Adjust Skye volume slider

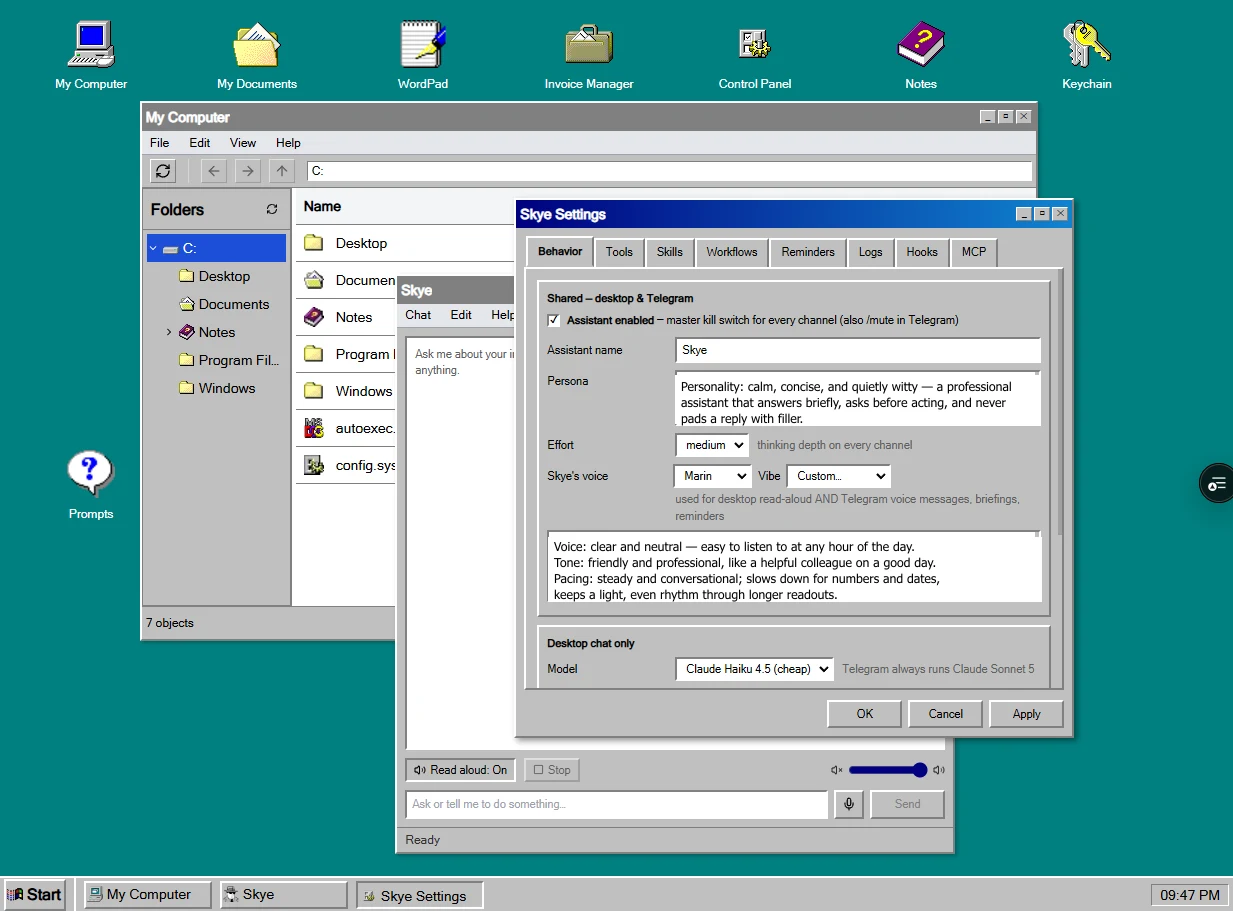[x=886, y=770]
